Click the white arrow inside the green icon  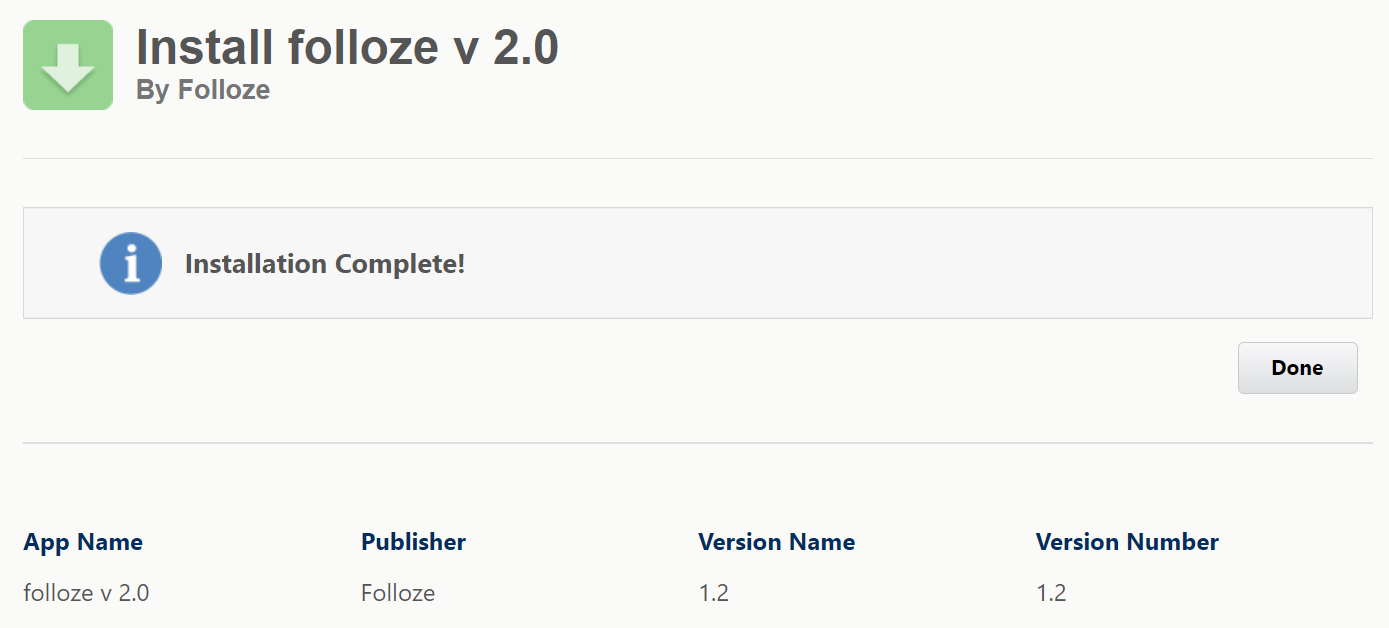(x=67, y=64)
